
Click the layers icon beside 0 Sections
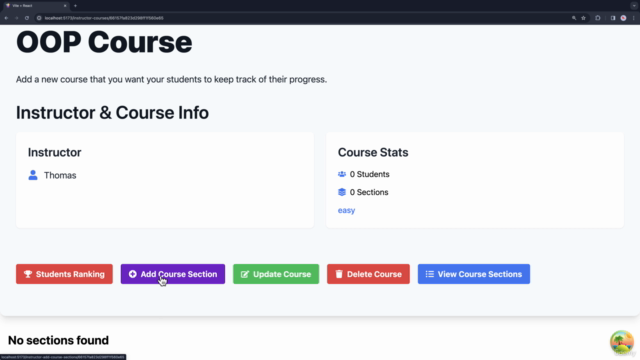[x=342, y=192]
